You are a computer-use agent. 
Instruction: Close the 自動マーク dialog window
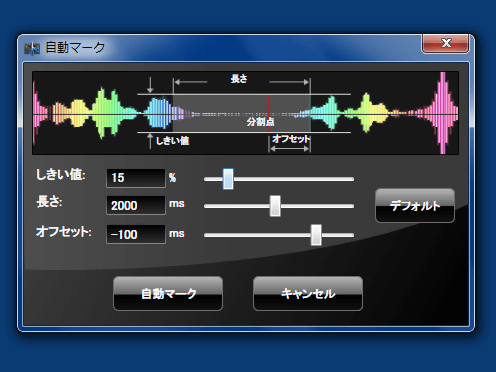446,43
